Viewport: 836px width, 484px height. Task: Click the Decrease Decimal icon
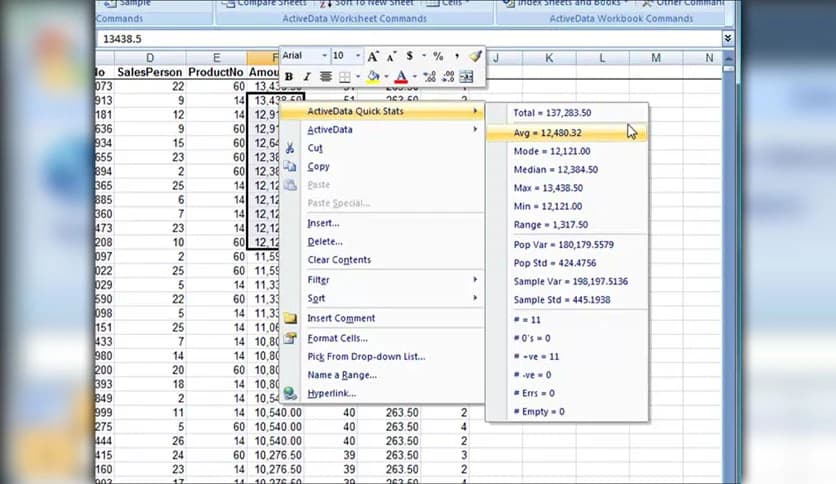point(448,77)
